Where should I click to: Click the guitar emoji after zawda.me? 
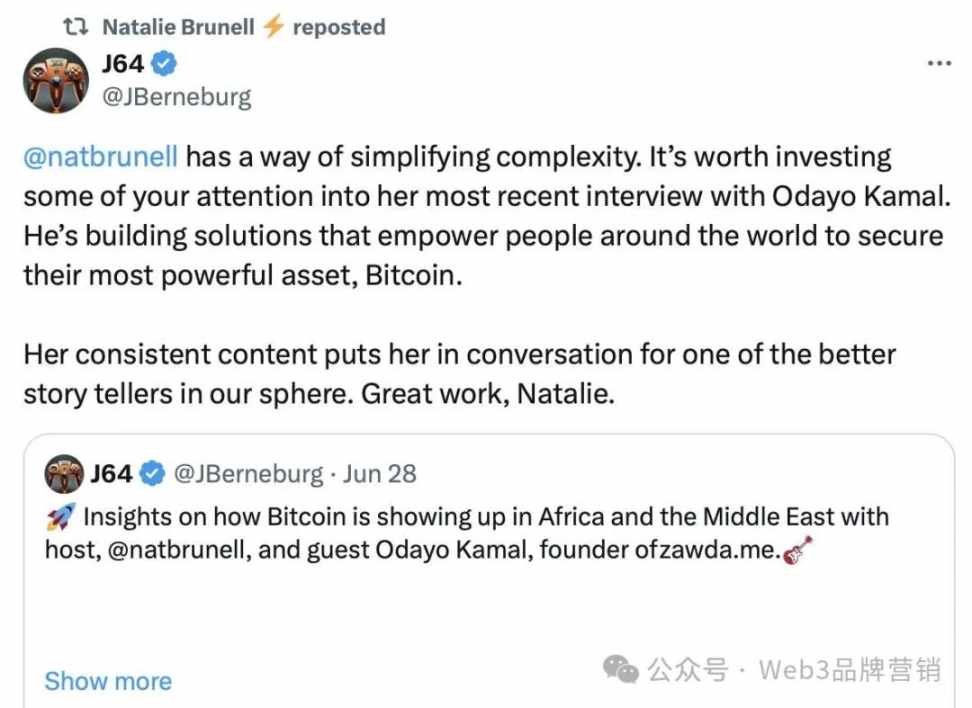(798, 551)
